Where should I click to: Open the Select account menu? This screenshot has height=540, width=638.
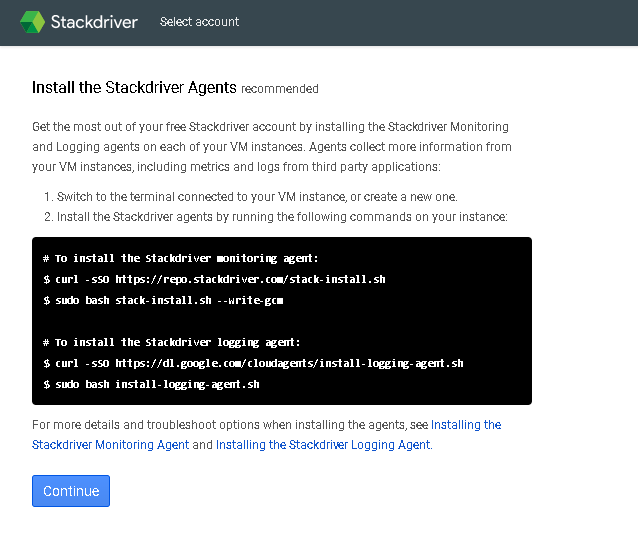[199, 22]
